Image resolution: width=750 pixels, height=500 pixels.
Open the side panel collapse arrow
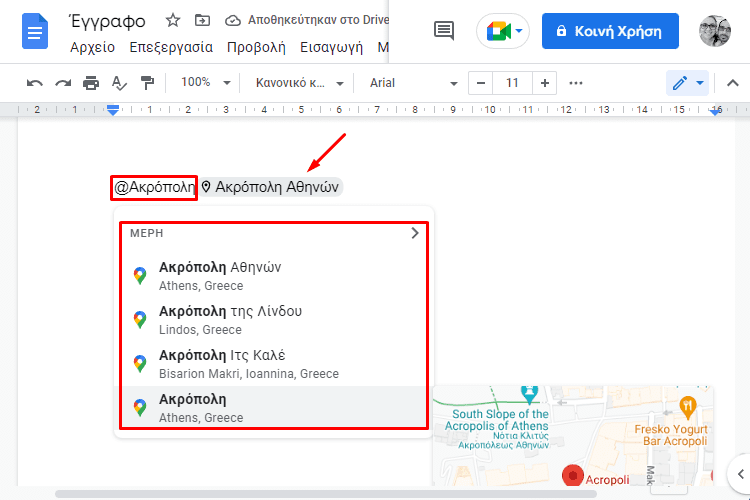pyautogui.click(x=740, y=474)
